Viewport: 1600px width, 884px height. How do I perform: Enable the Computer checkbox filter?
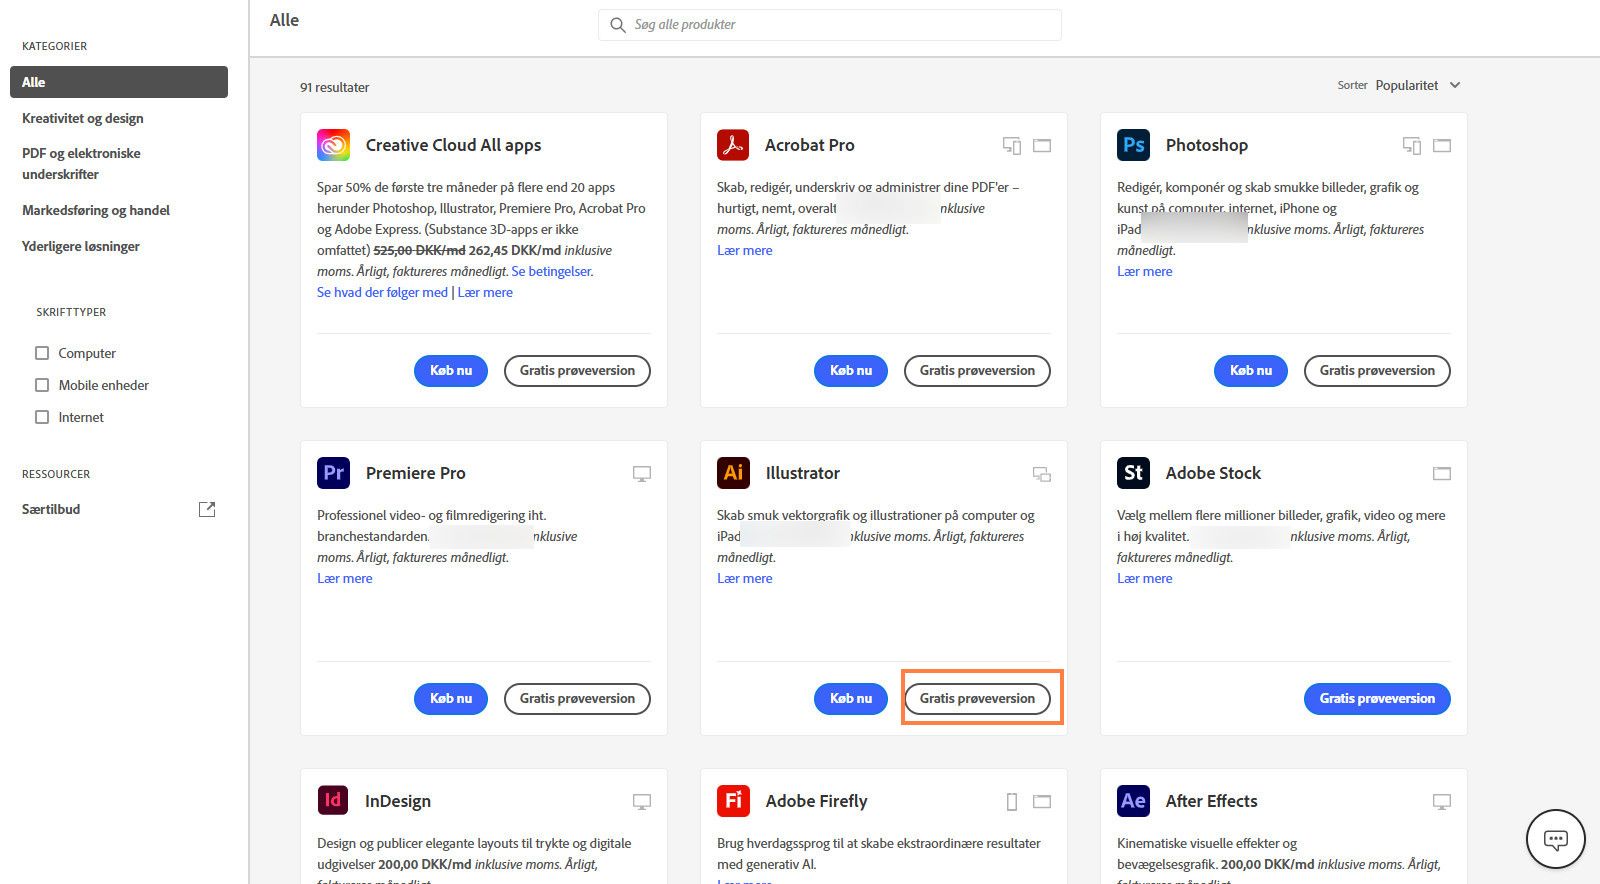pos(42,353)
